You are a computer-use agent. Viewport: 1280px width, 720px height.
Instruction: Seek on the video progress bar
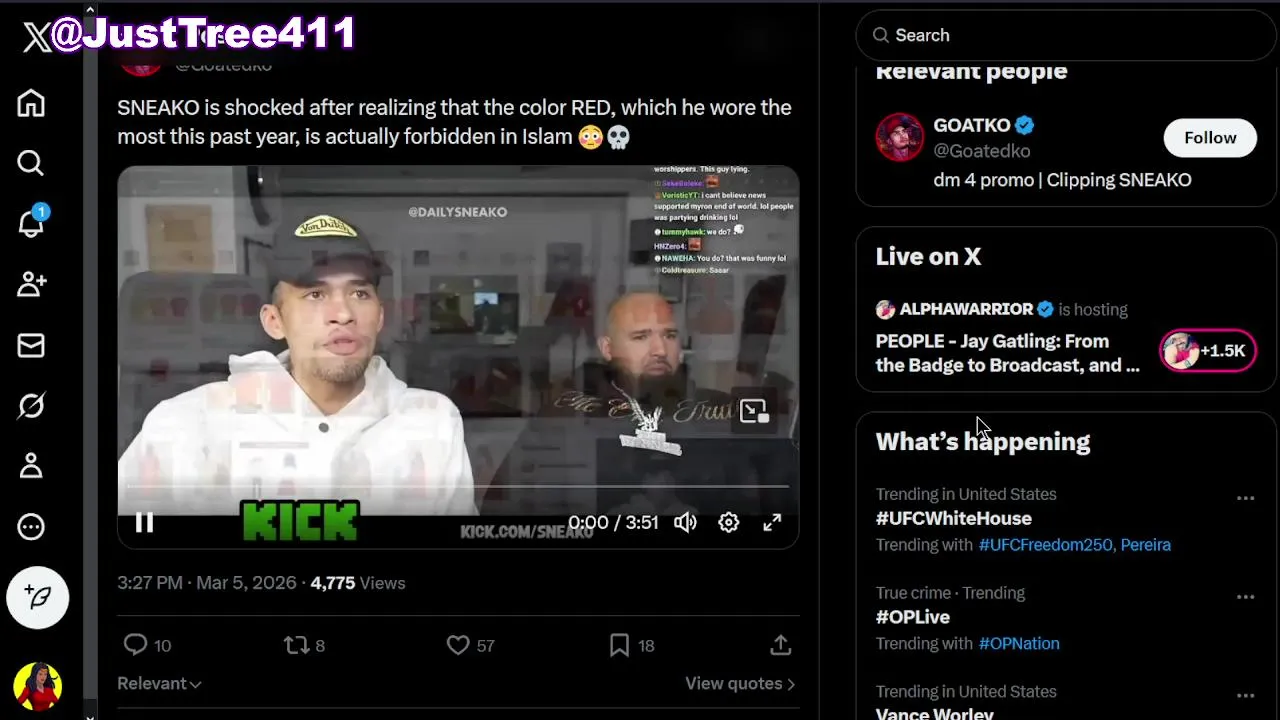click(458, 487)
